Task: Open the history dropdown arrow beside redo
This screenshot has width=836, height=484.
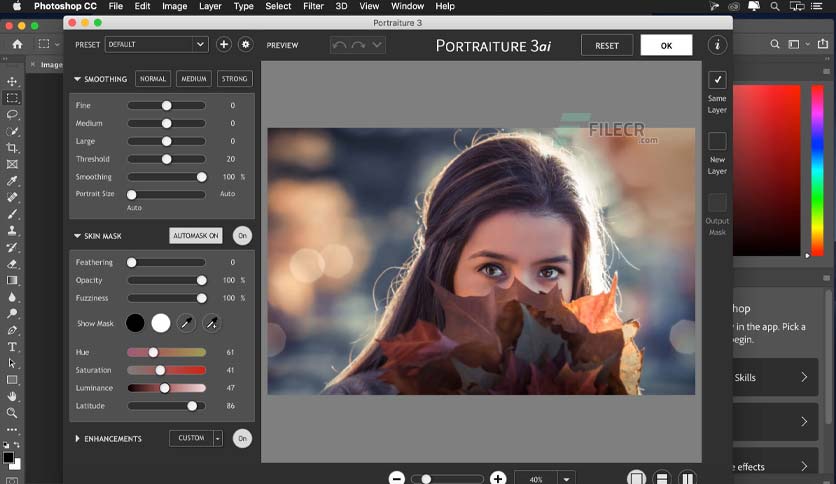Action: 377,45
